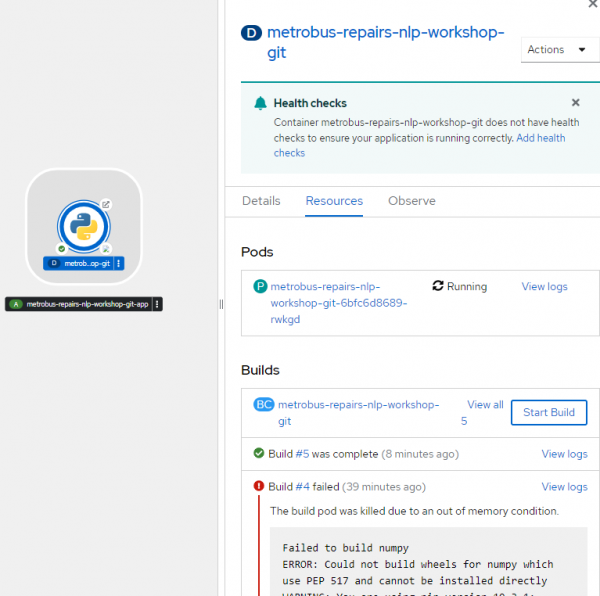This screenshot has height=596, width=600.
Task: Follow the Add health checks link
Action: 540,138
